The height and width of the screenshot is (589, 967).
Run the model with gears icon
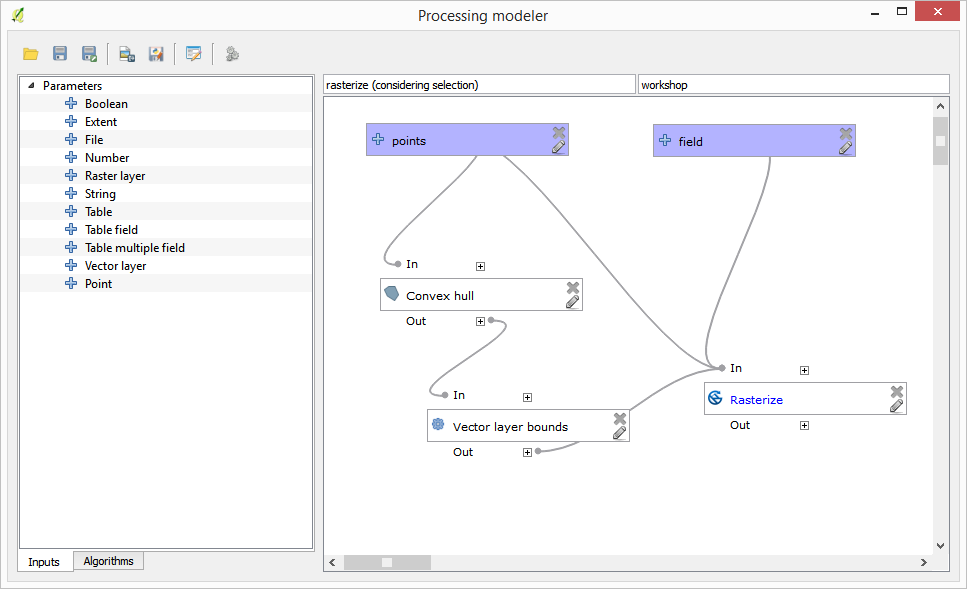point(232,54)
